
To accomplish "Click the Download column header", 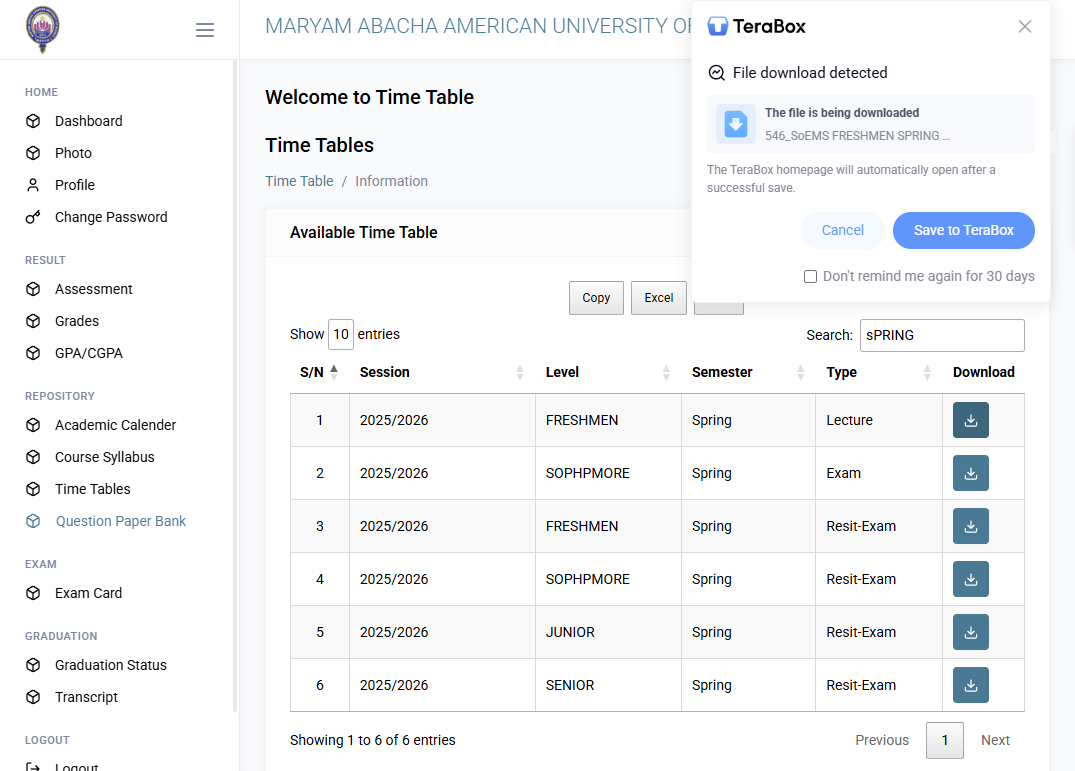I will (x=983, y=372).
